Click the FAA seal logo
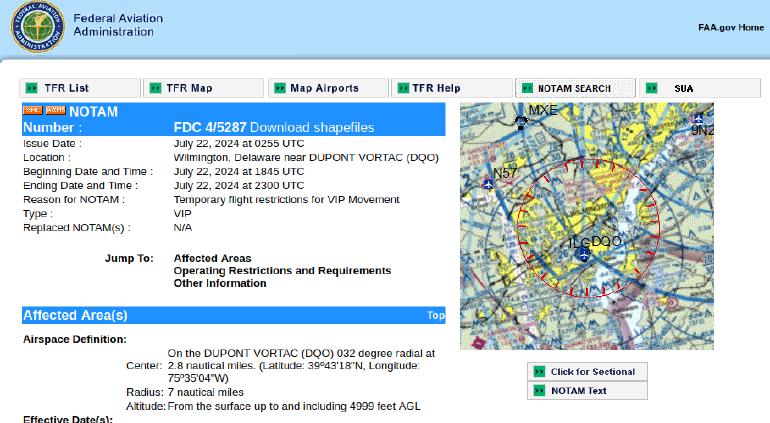This screenshot has width=770, height=423. pyautogui.click(x=37, y=27)
